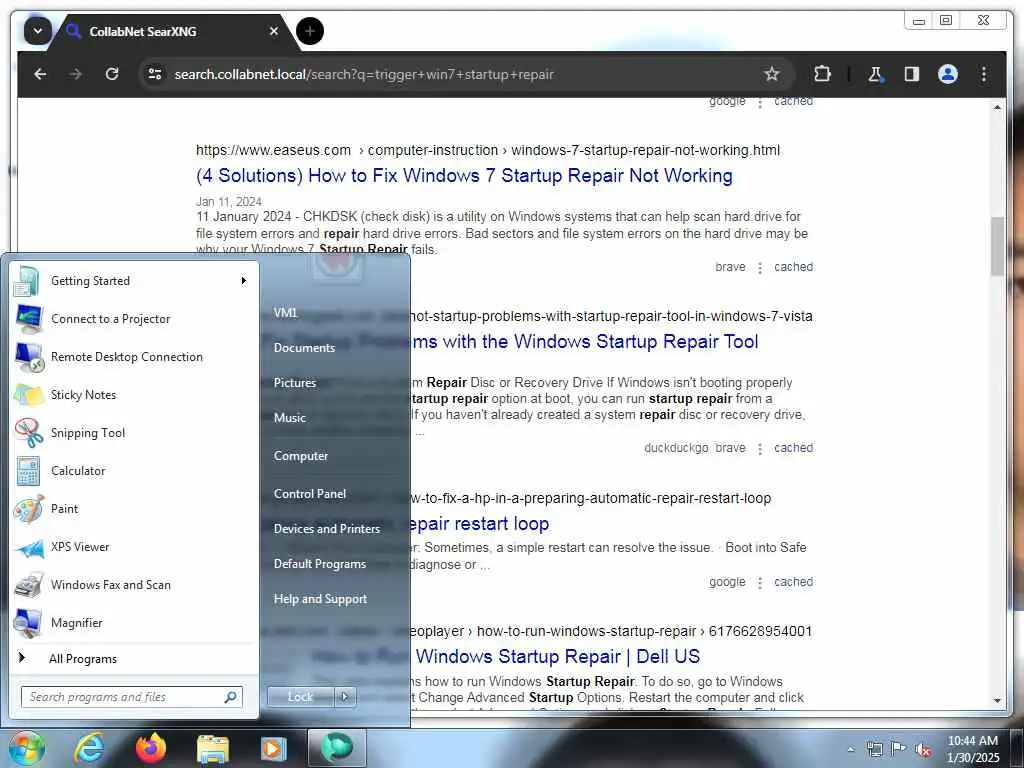Launch Connect to a Projector icon
The height and width of the screenshot is (768, 1024).
28,319
